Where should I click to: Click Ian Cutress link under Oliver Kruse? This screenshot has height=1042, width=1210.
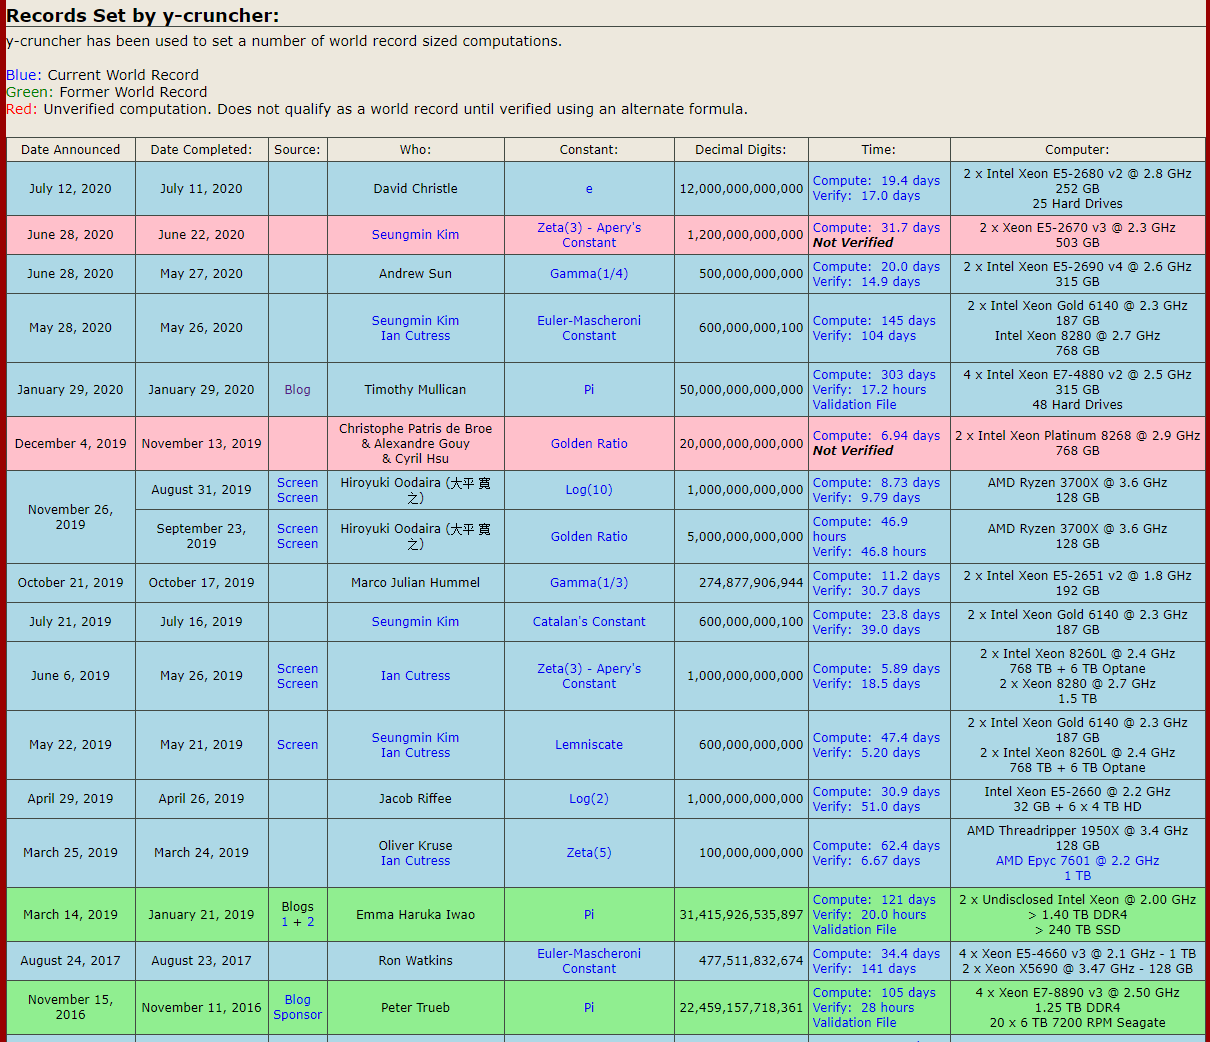(415, 861)
